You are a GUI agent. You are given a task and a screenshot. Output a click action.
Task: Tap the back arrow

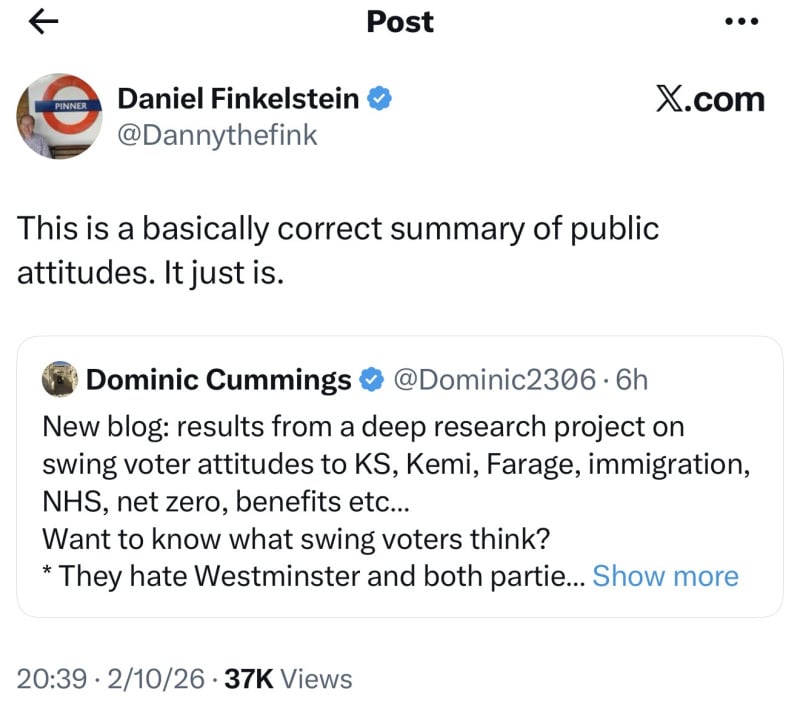[x=46, y=24]
